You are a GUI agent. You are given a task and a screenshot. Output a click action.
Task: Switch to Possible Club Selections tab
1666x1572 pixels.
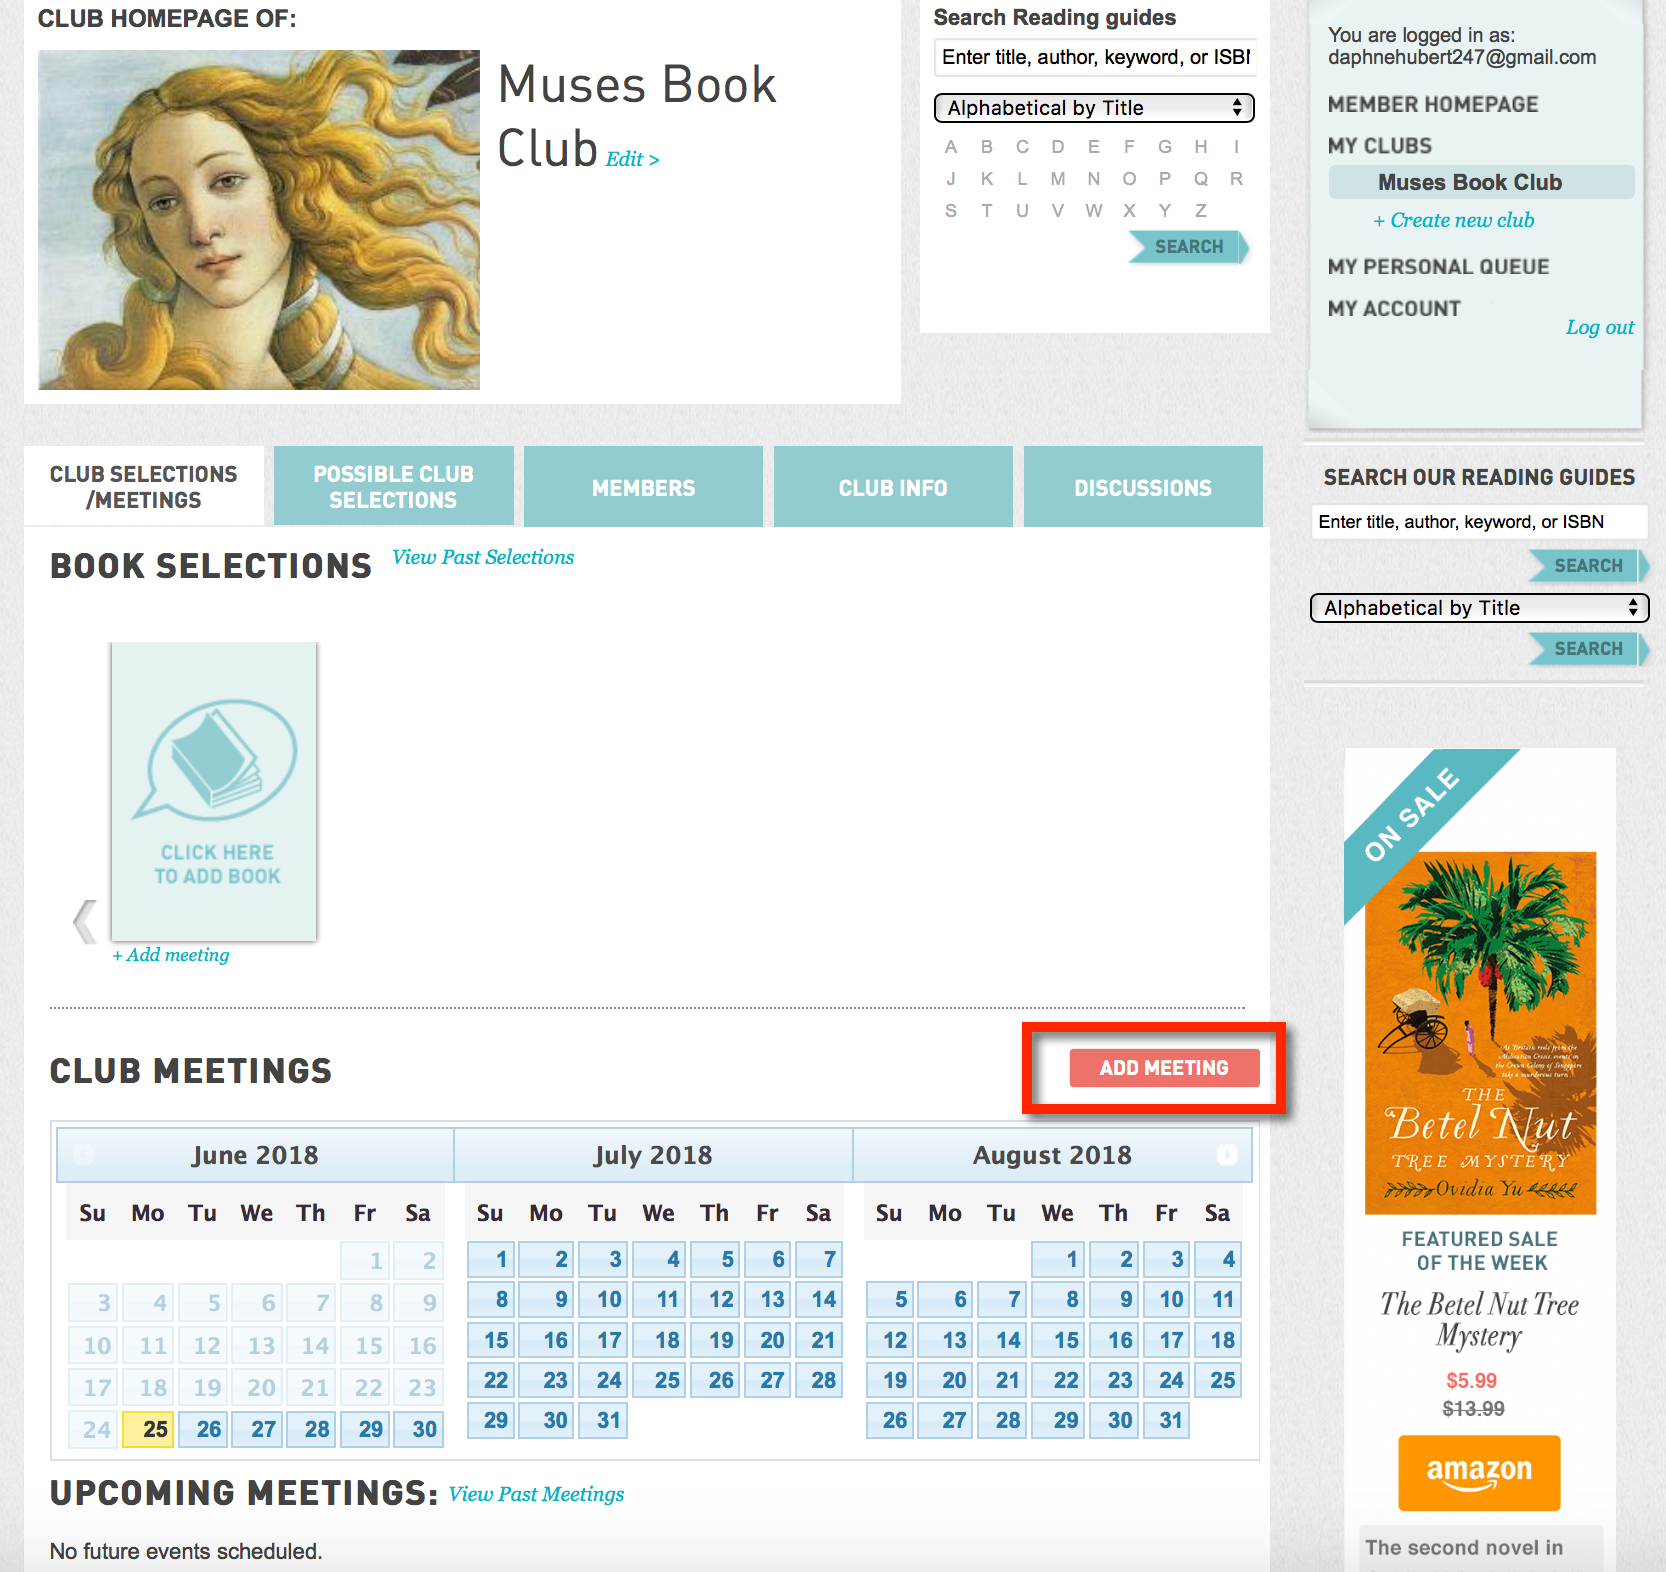pyautogui.click(x=393, y=487)
